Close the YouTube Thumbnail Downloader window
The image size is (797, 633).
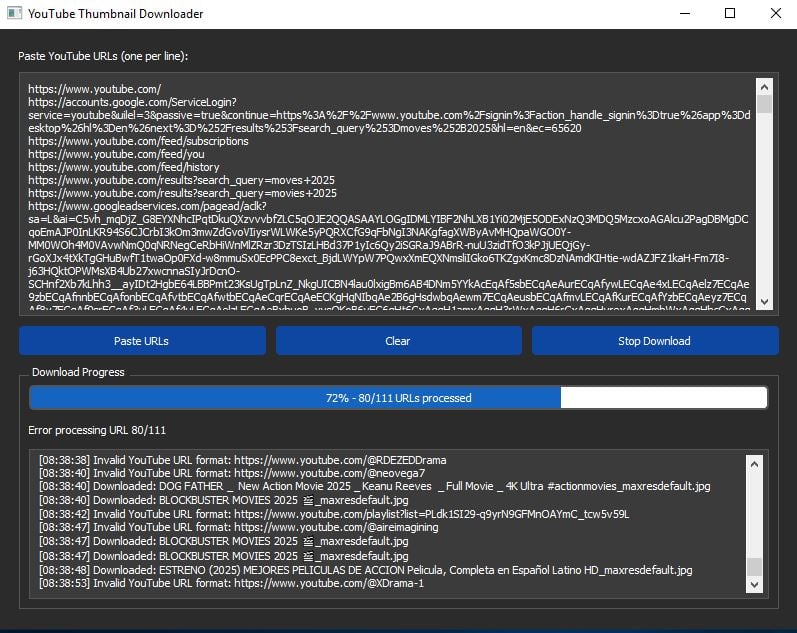(775, 14)
